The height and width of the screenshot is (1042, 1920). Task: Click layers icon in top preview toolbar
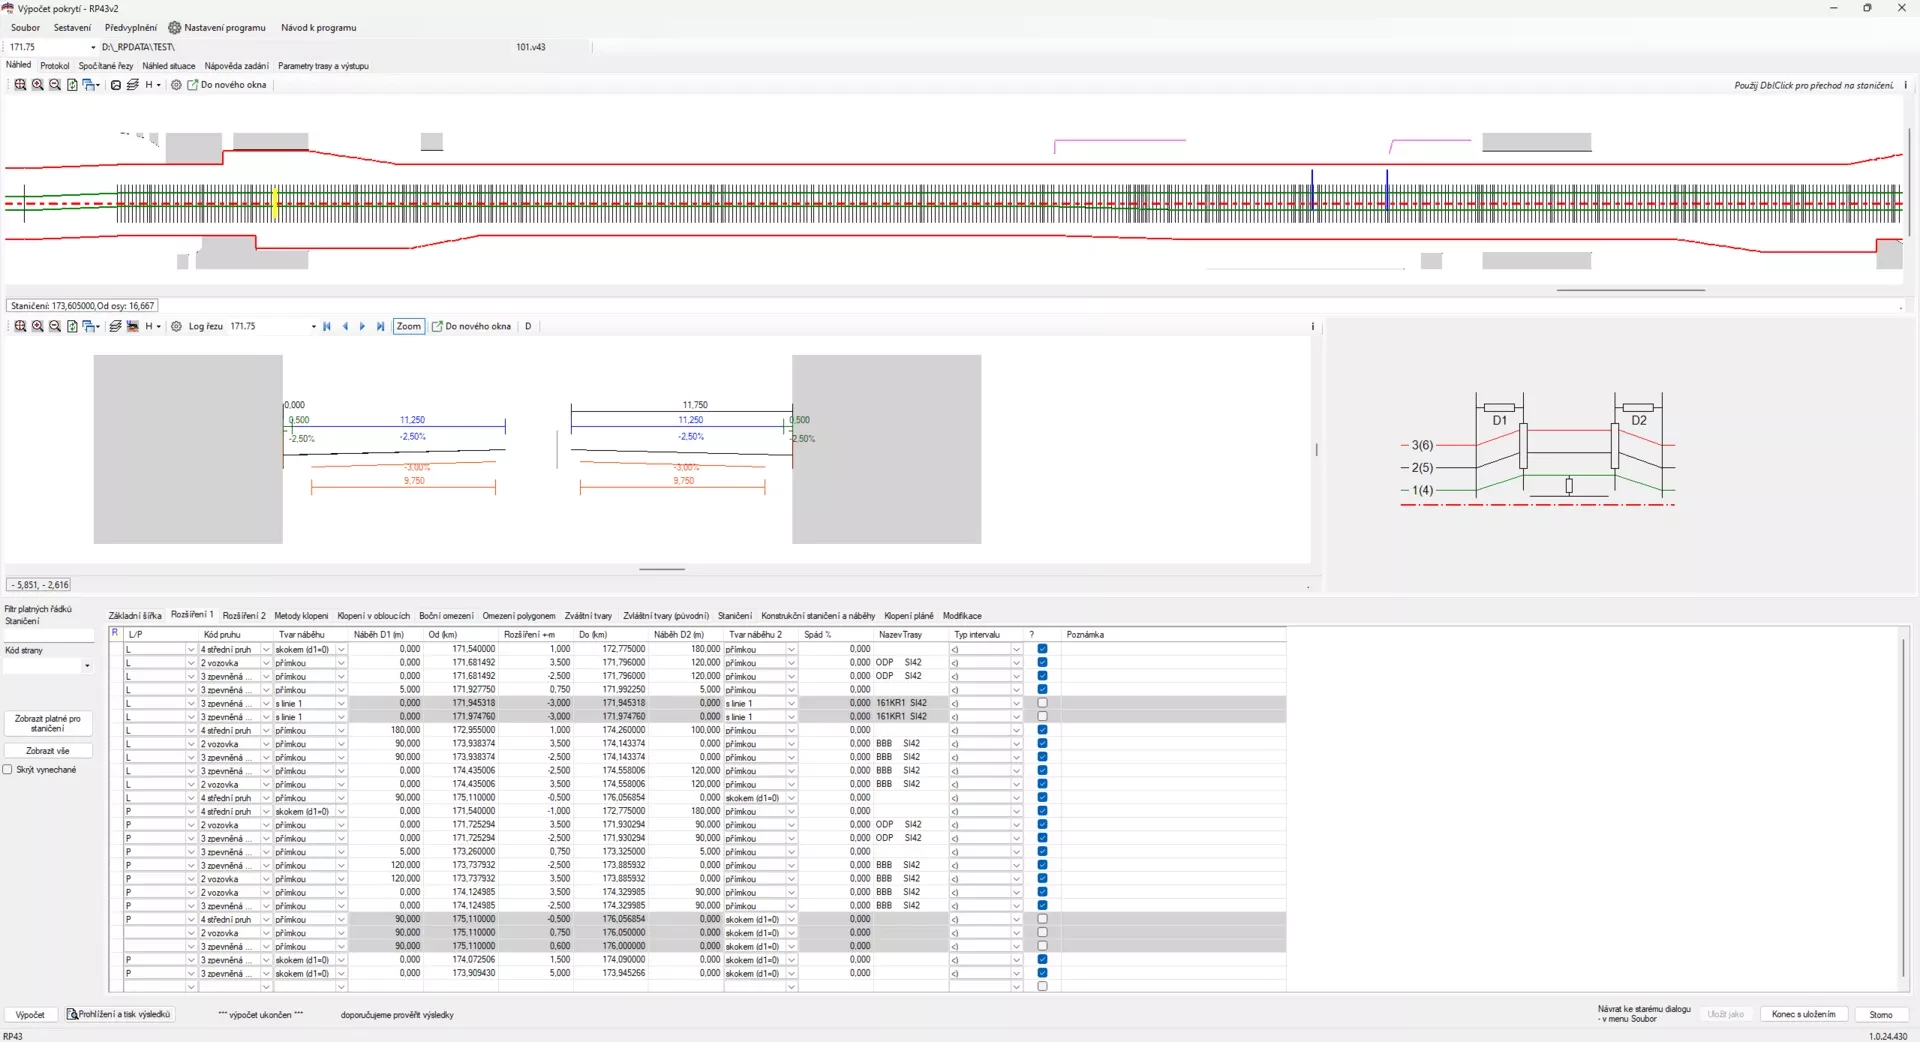(132, 85)
